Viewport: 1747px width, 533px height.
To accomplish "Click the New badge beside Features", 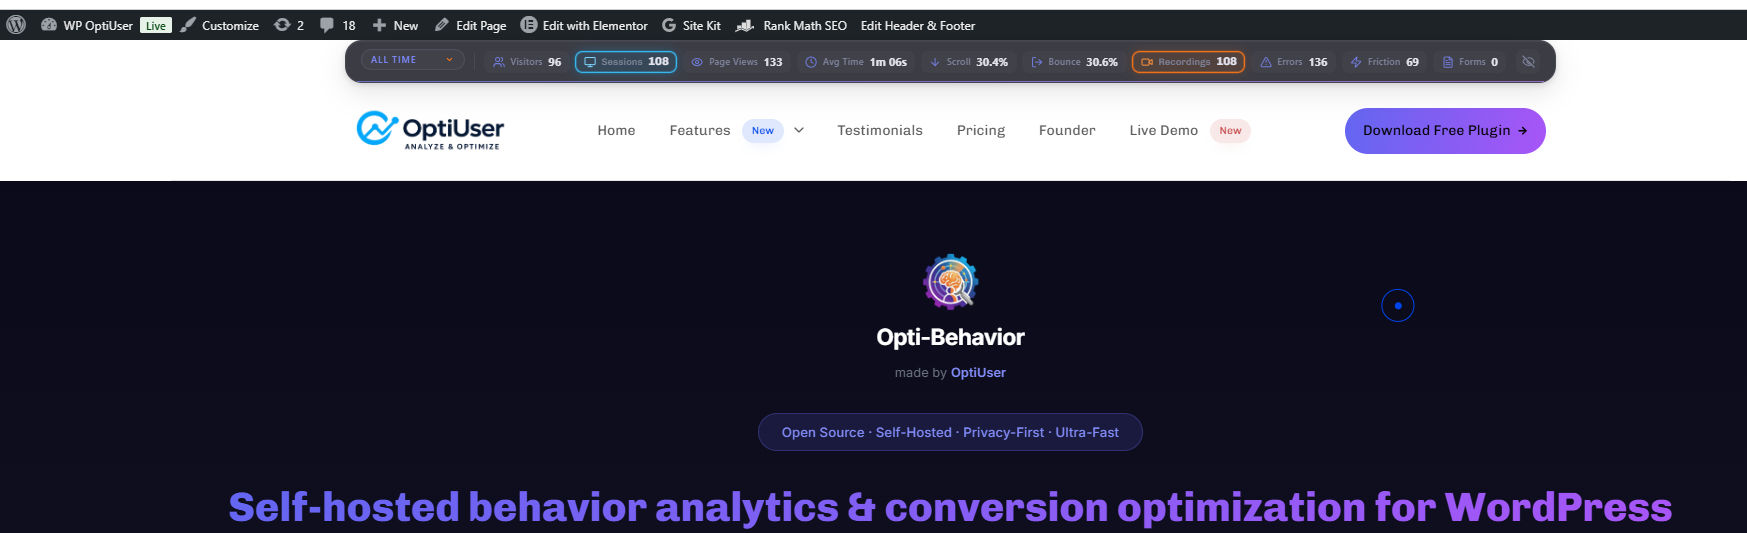I will pyautogui.click(x=763, y=131).
